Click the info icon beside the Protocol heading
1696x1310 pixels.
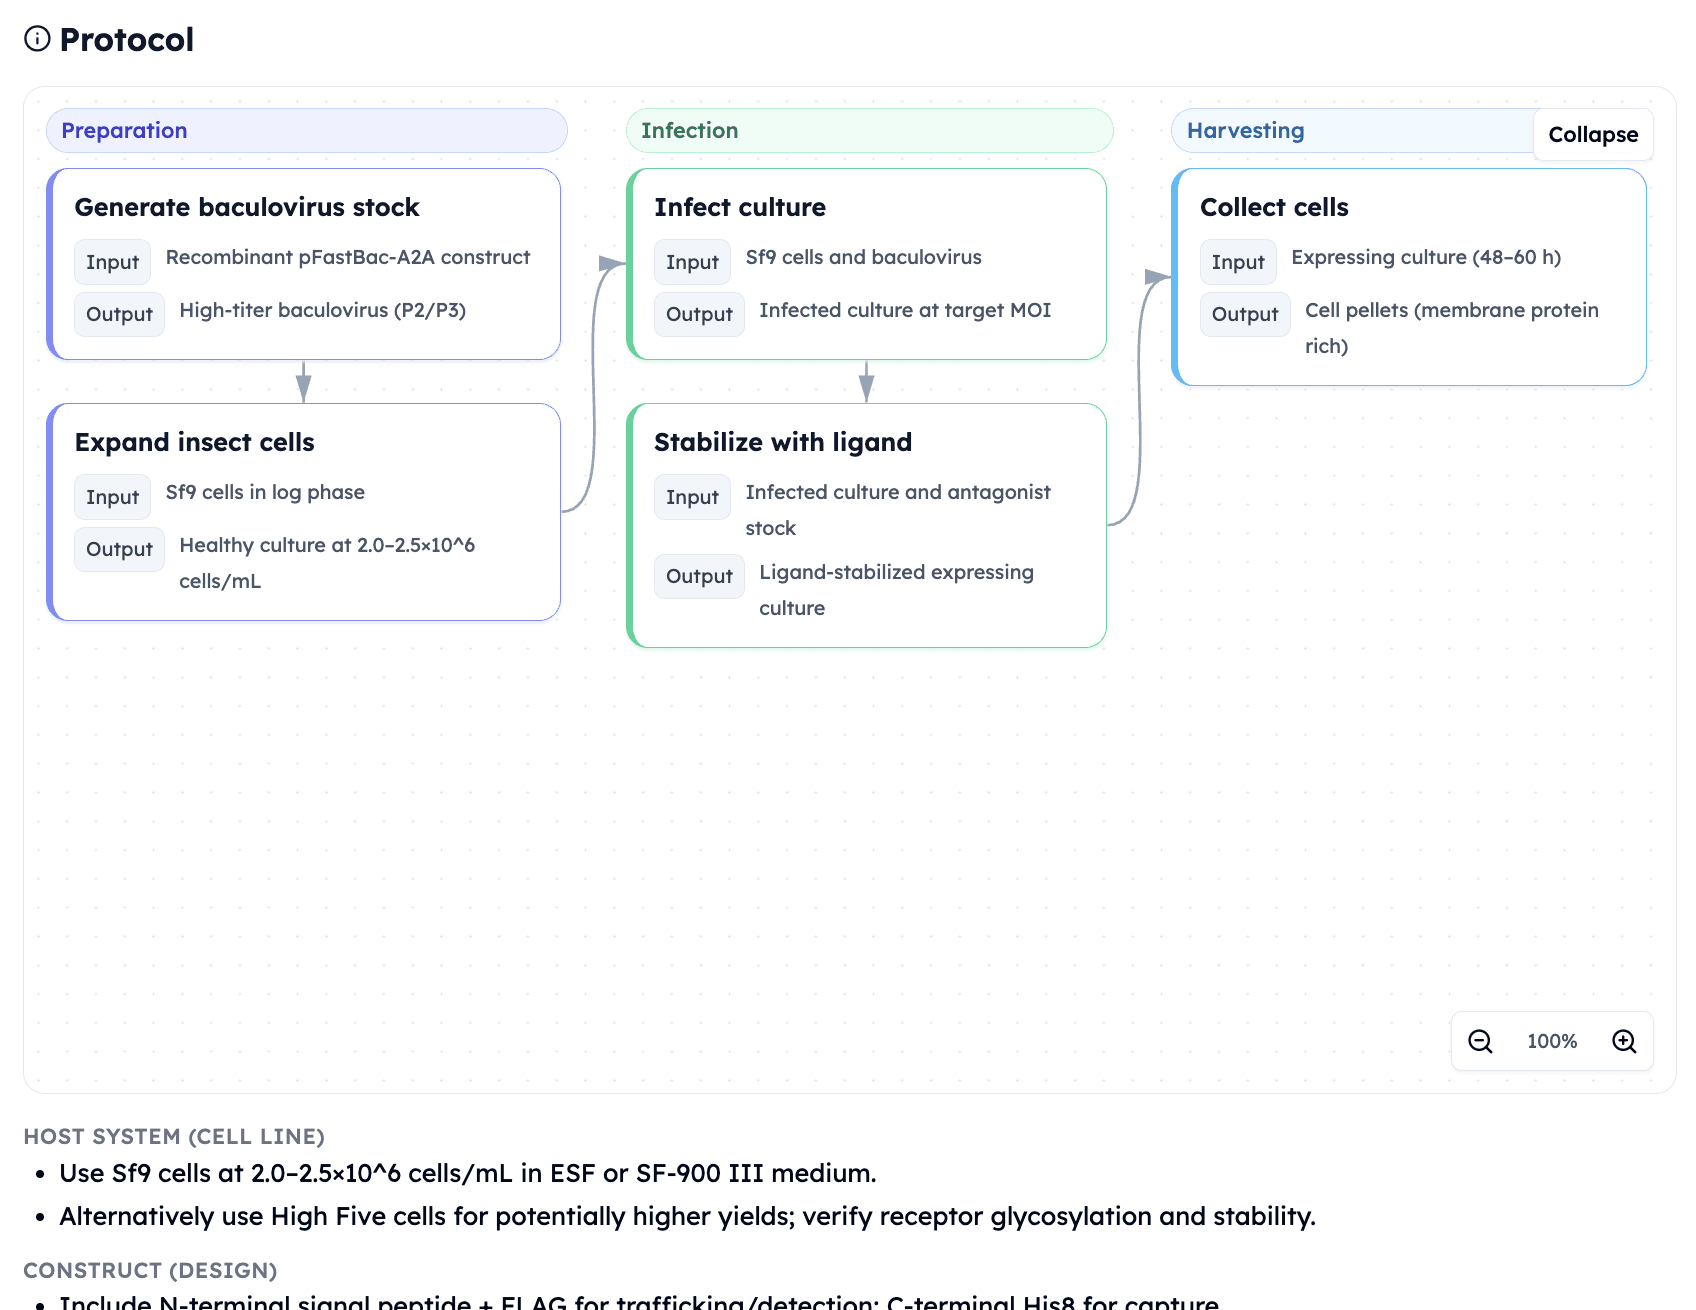[x=36, y=40]
